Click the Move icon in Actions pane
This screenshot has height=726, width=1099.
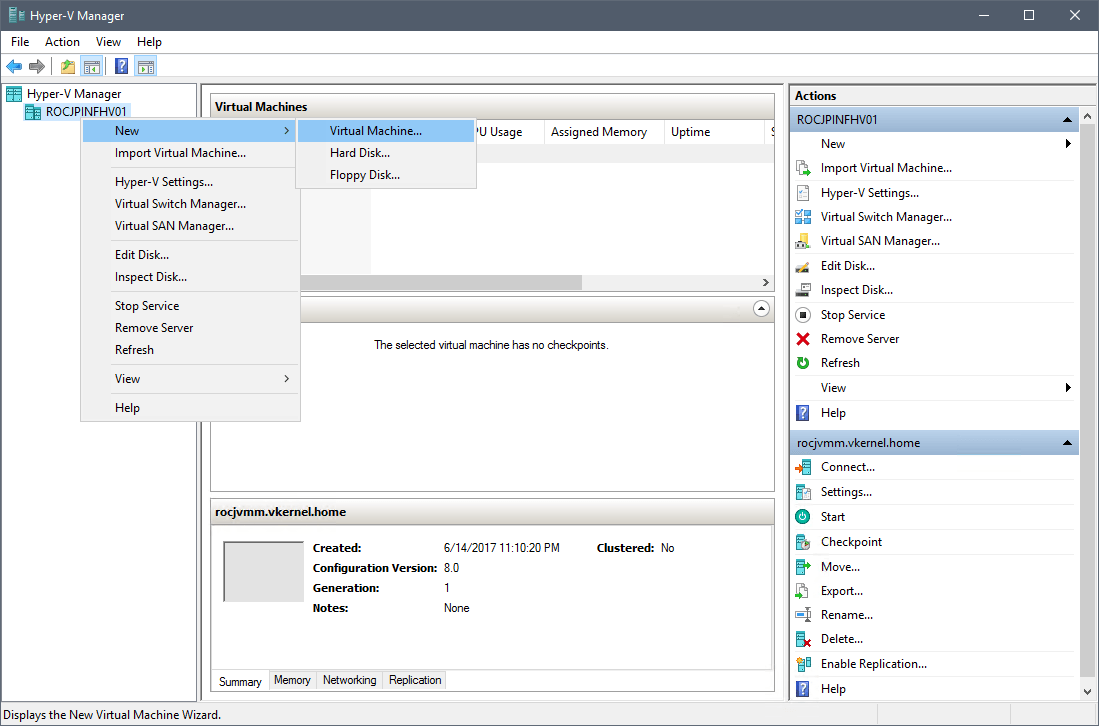click(803, 567)
